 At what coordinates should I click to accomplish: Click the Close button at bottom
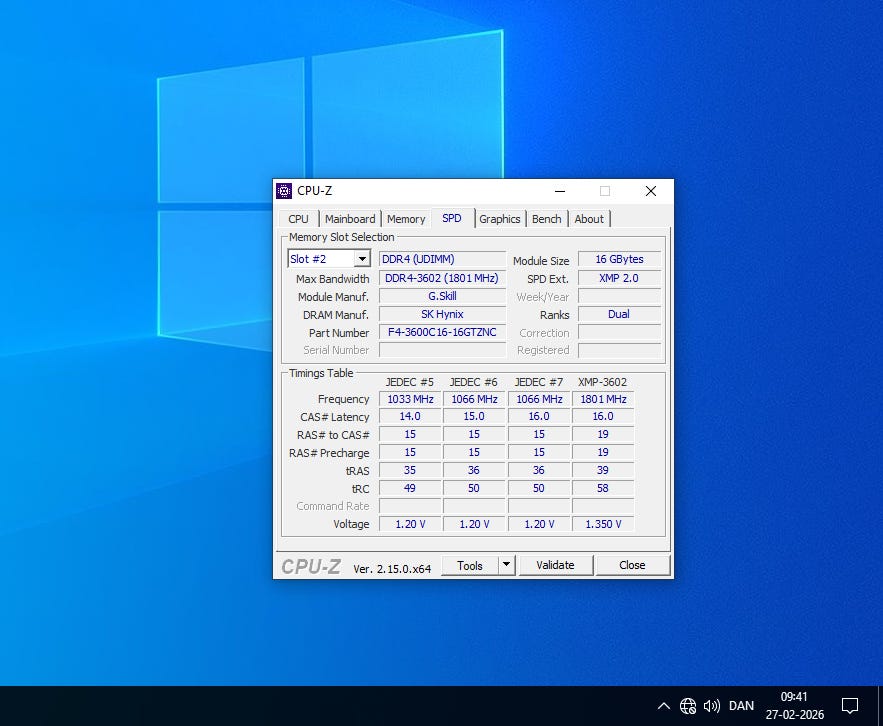(632, 565)
